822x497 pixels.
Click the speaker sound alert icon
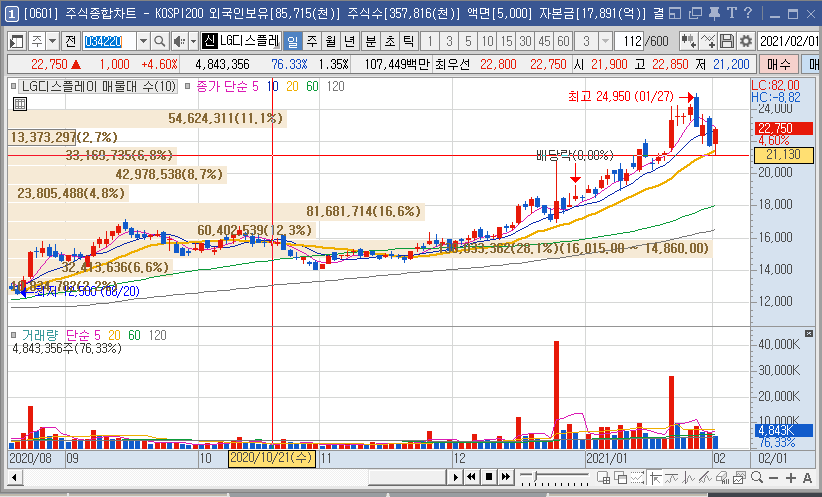coord(180,41)
